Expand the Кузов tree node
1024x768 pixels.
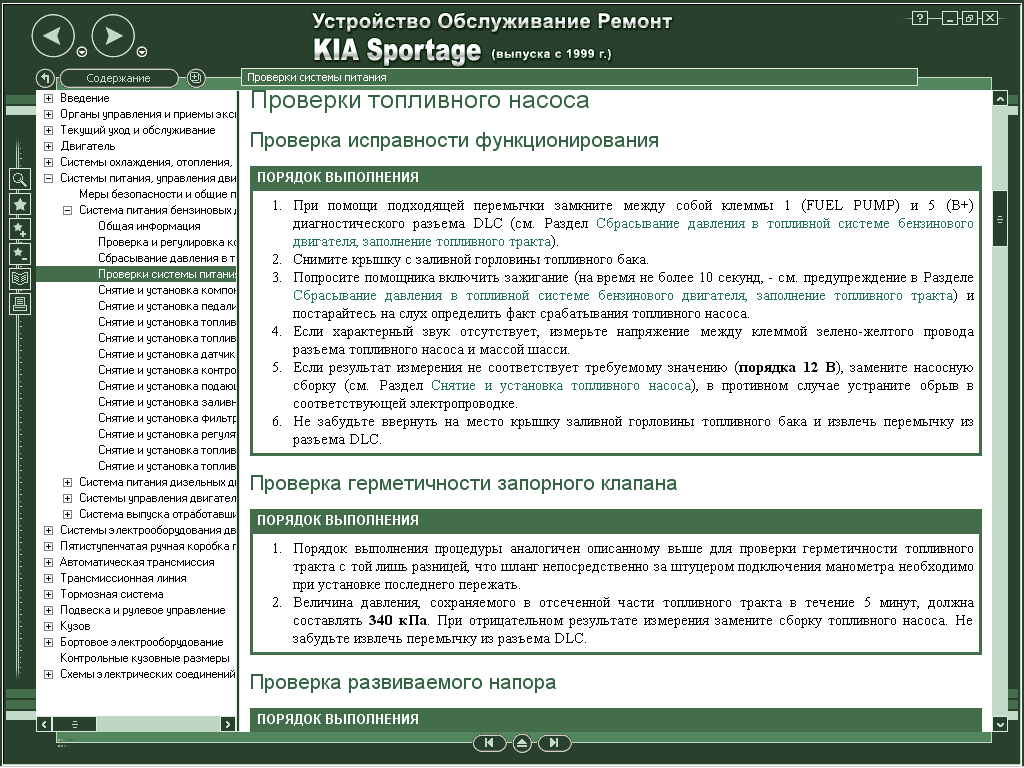tap(48, 626)
